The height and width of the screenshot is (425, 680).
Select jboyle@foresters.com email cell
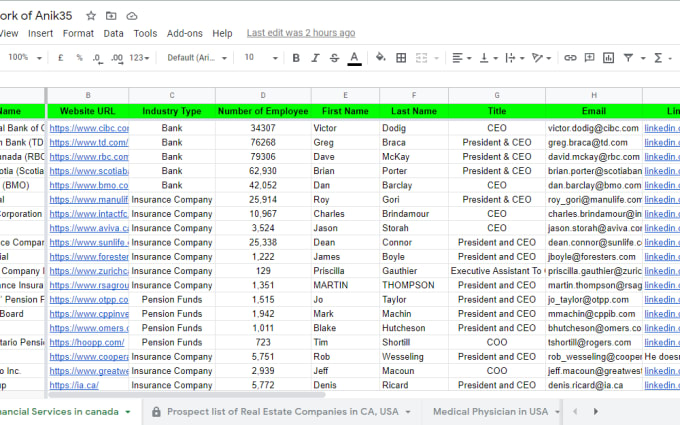coord(593,257)
